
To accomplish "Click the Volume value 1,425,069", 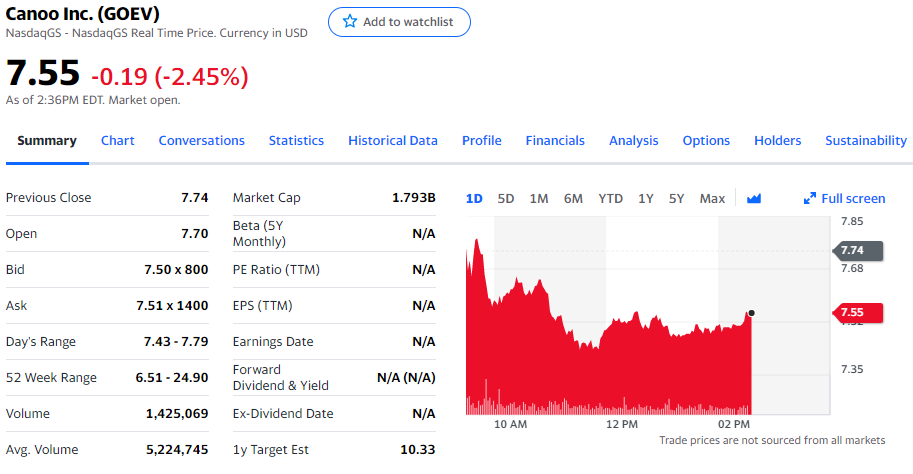I will [x=177, y=414].
